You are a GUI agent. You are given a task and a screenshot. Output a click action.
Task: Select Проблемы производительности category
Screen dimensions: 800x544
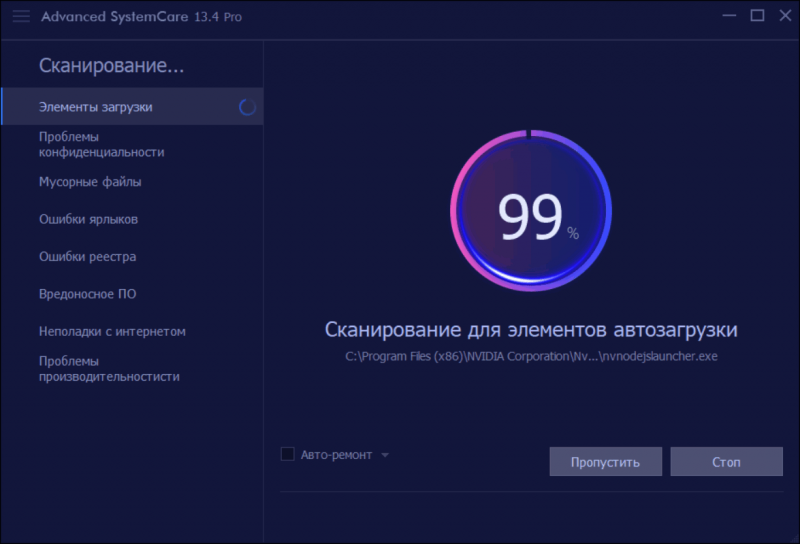click(x=109, y=369)
